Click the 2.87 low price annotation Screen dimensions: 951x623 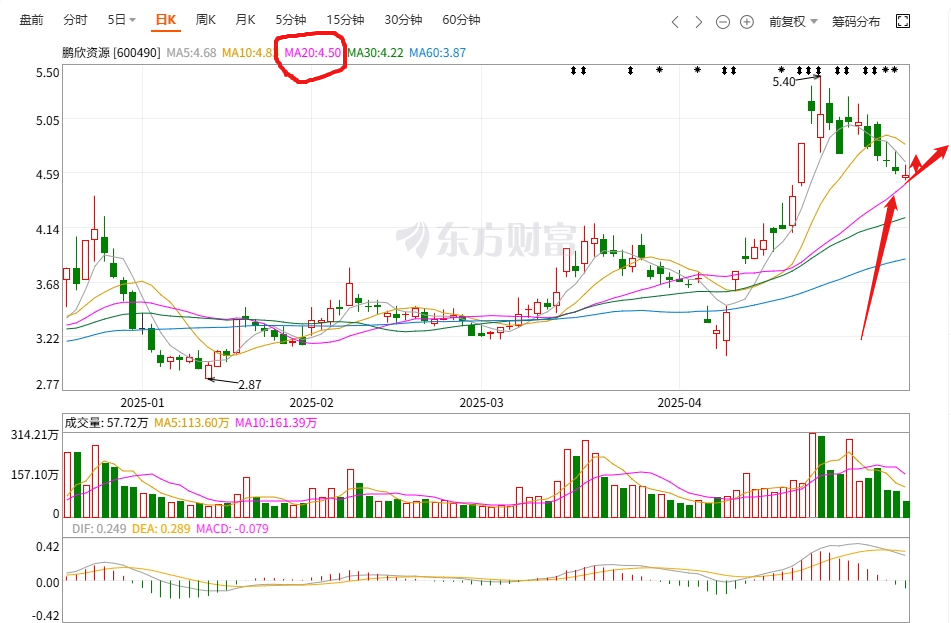[x=249, y=385]
